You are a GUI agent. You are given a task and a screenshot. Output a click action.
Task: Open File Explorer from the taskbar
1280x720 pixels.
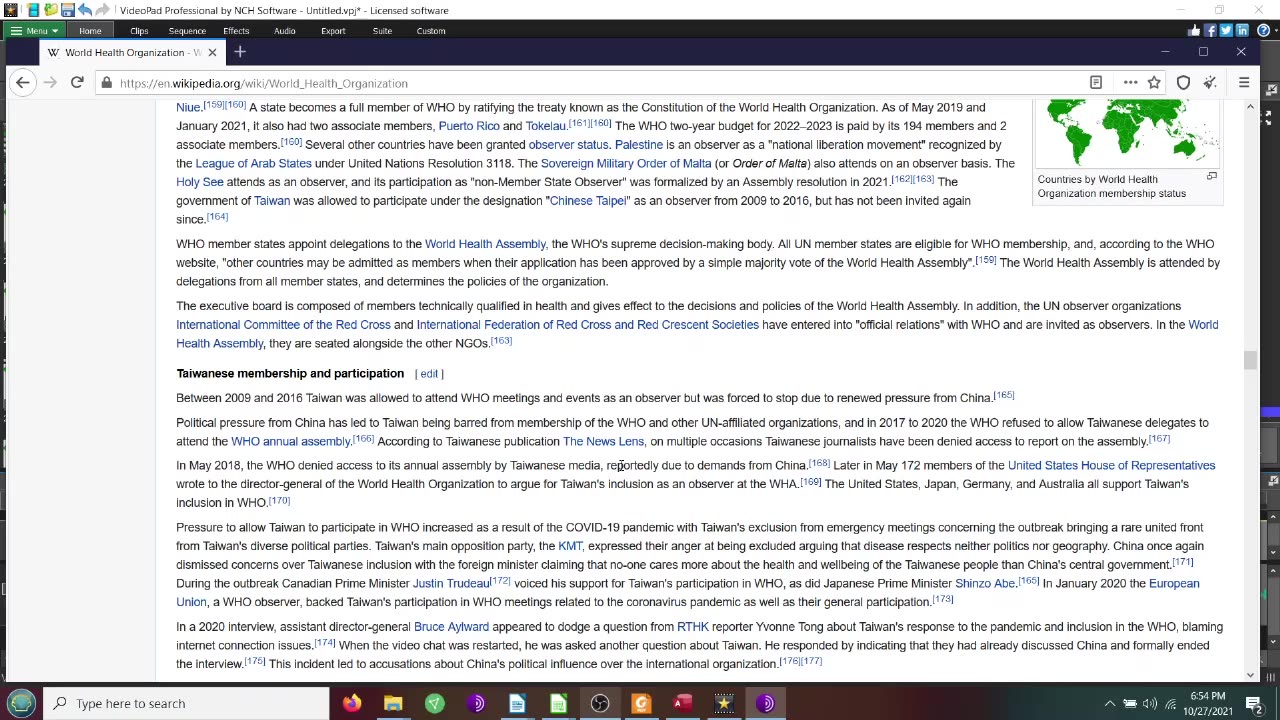point(393,703)
